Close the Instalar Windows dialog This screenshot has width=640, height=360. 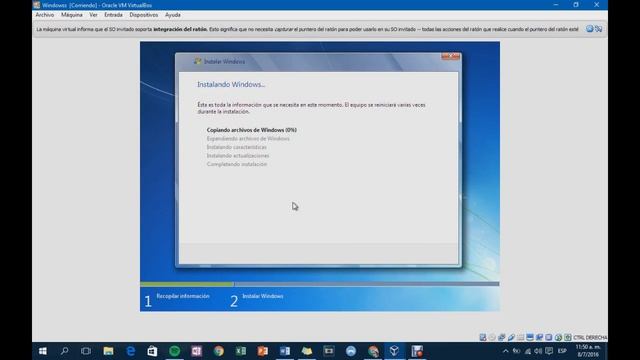(x=451, y=57)
